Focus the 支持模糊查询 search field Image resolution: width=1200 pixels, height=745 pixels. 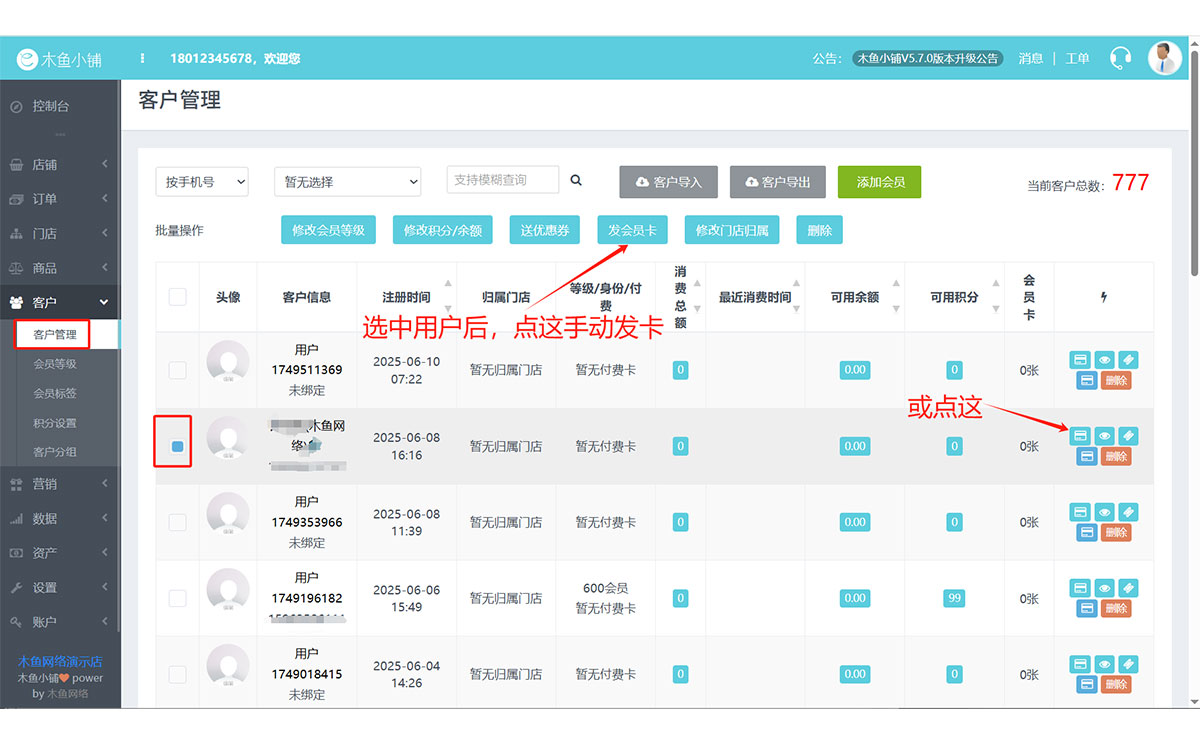pyautogui.click(x=502, y=180)
